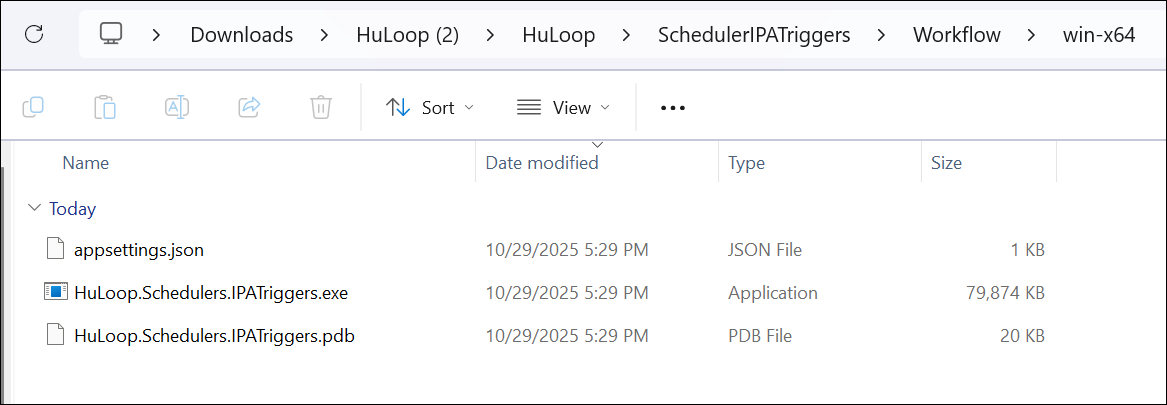Screen dimensions: 1167x405
Task: Click the Copy icon in toolbar
Action: [33, 107]
